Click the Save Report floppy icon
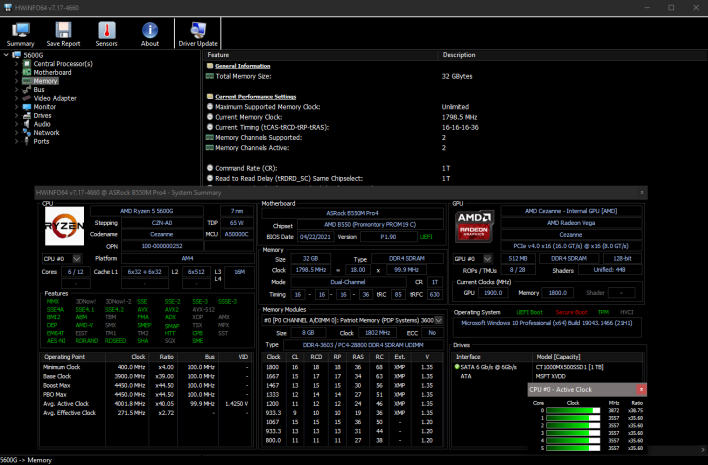Screen dimensions: 708x465 click(63, 34)
